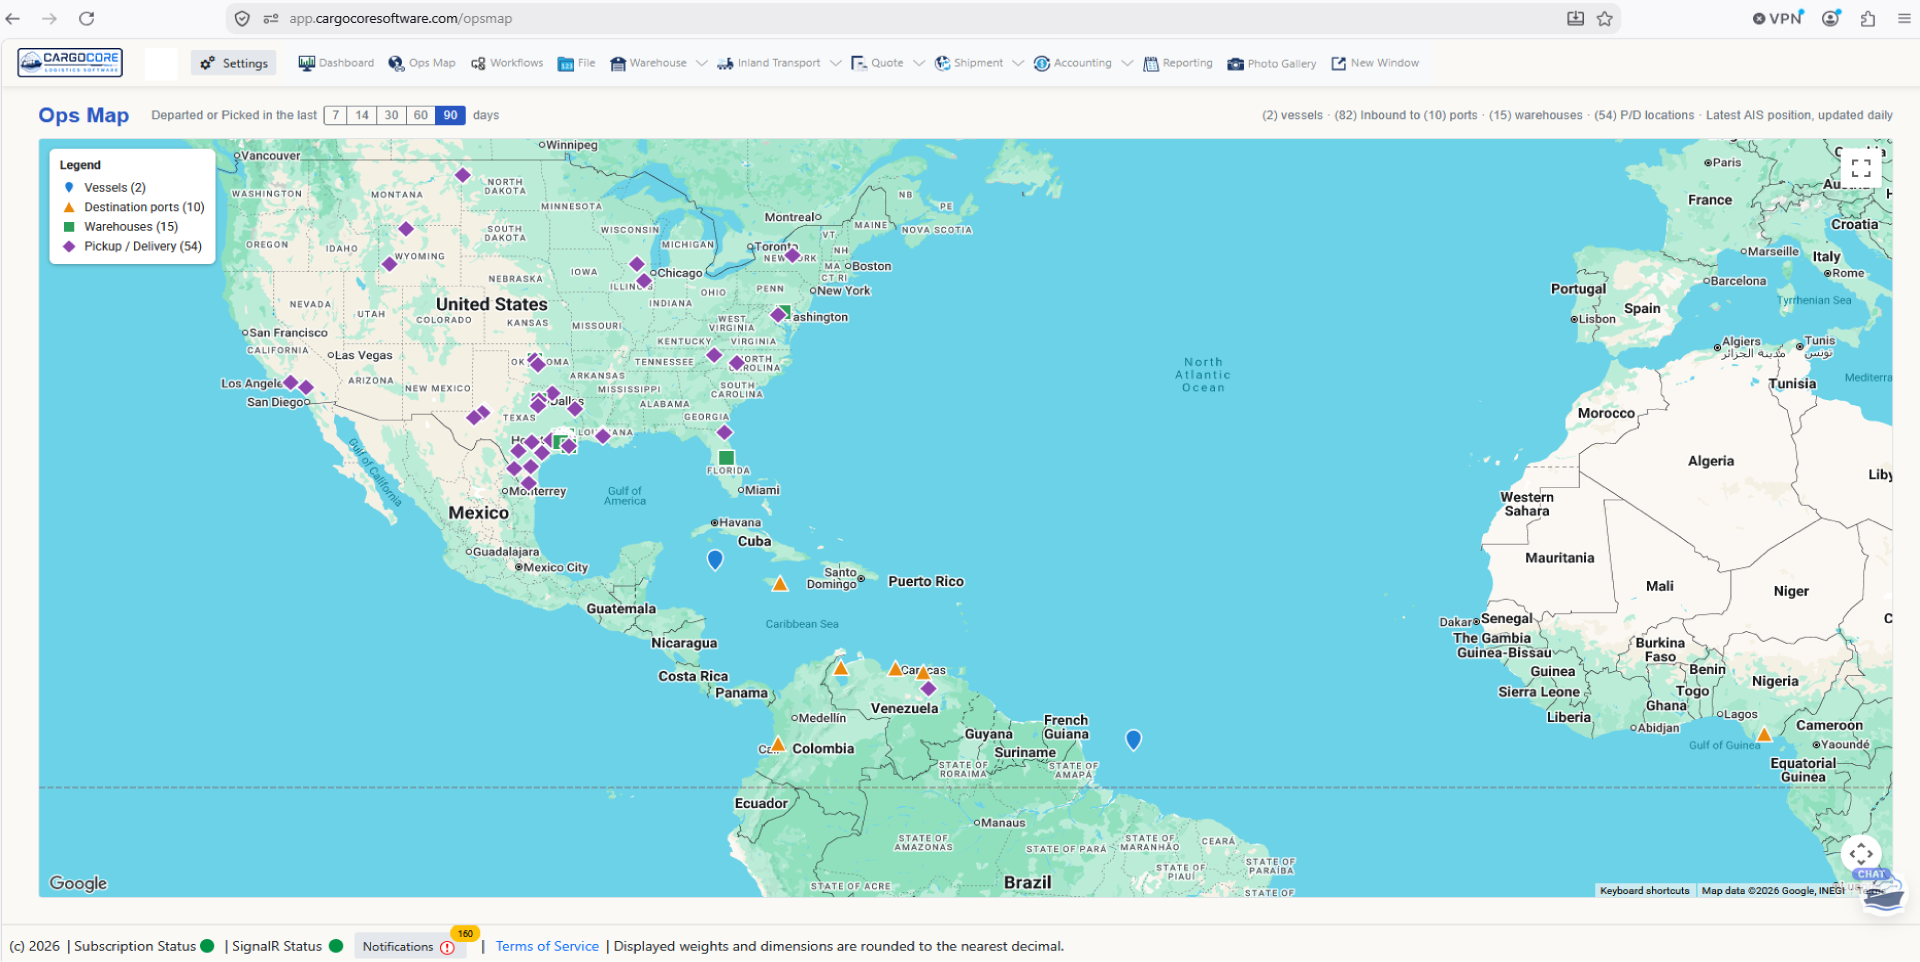The width and height of the screenshot is (1920, 962).
Task: Open browser extensions icon
Action: pyautogui.click(x=1868, y=19)
